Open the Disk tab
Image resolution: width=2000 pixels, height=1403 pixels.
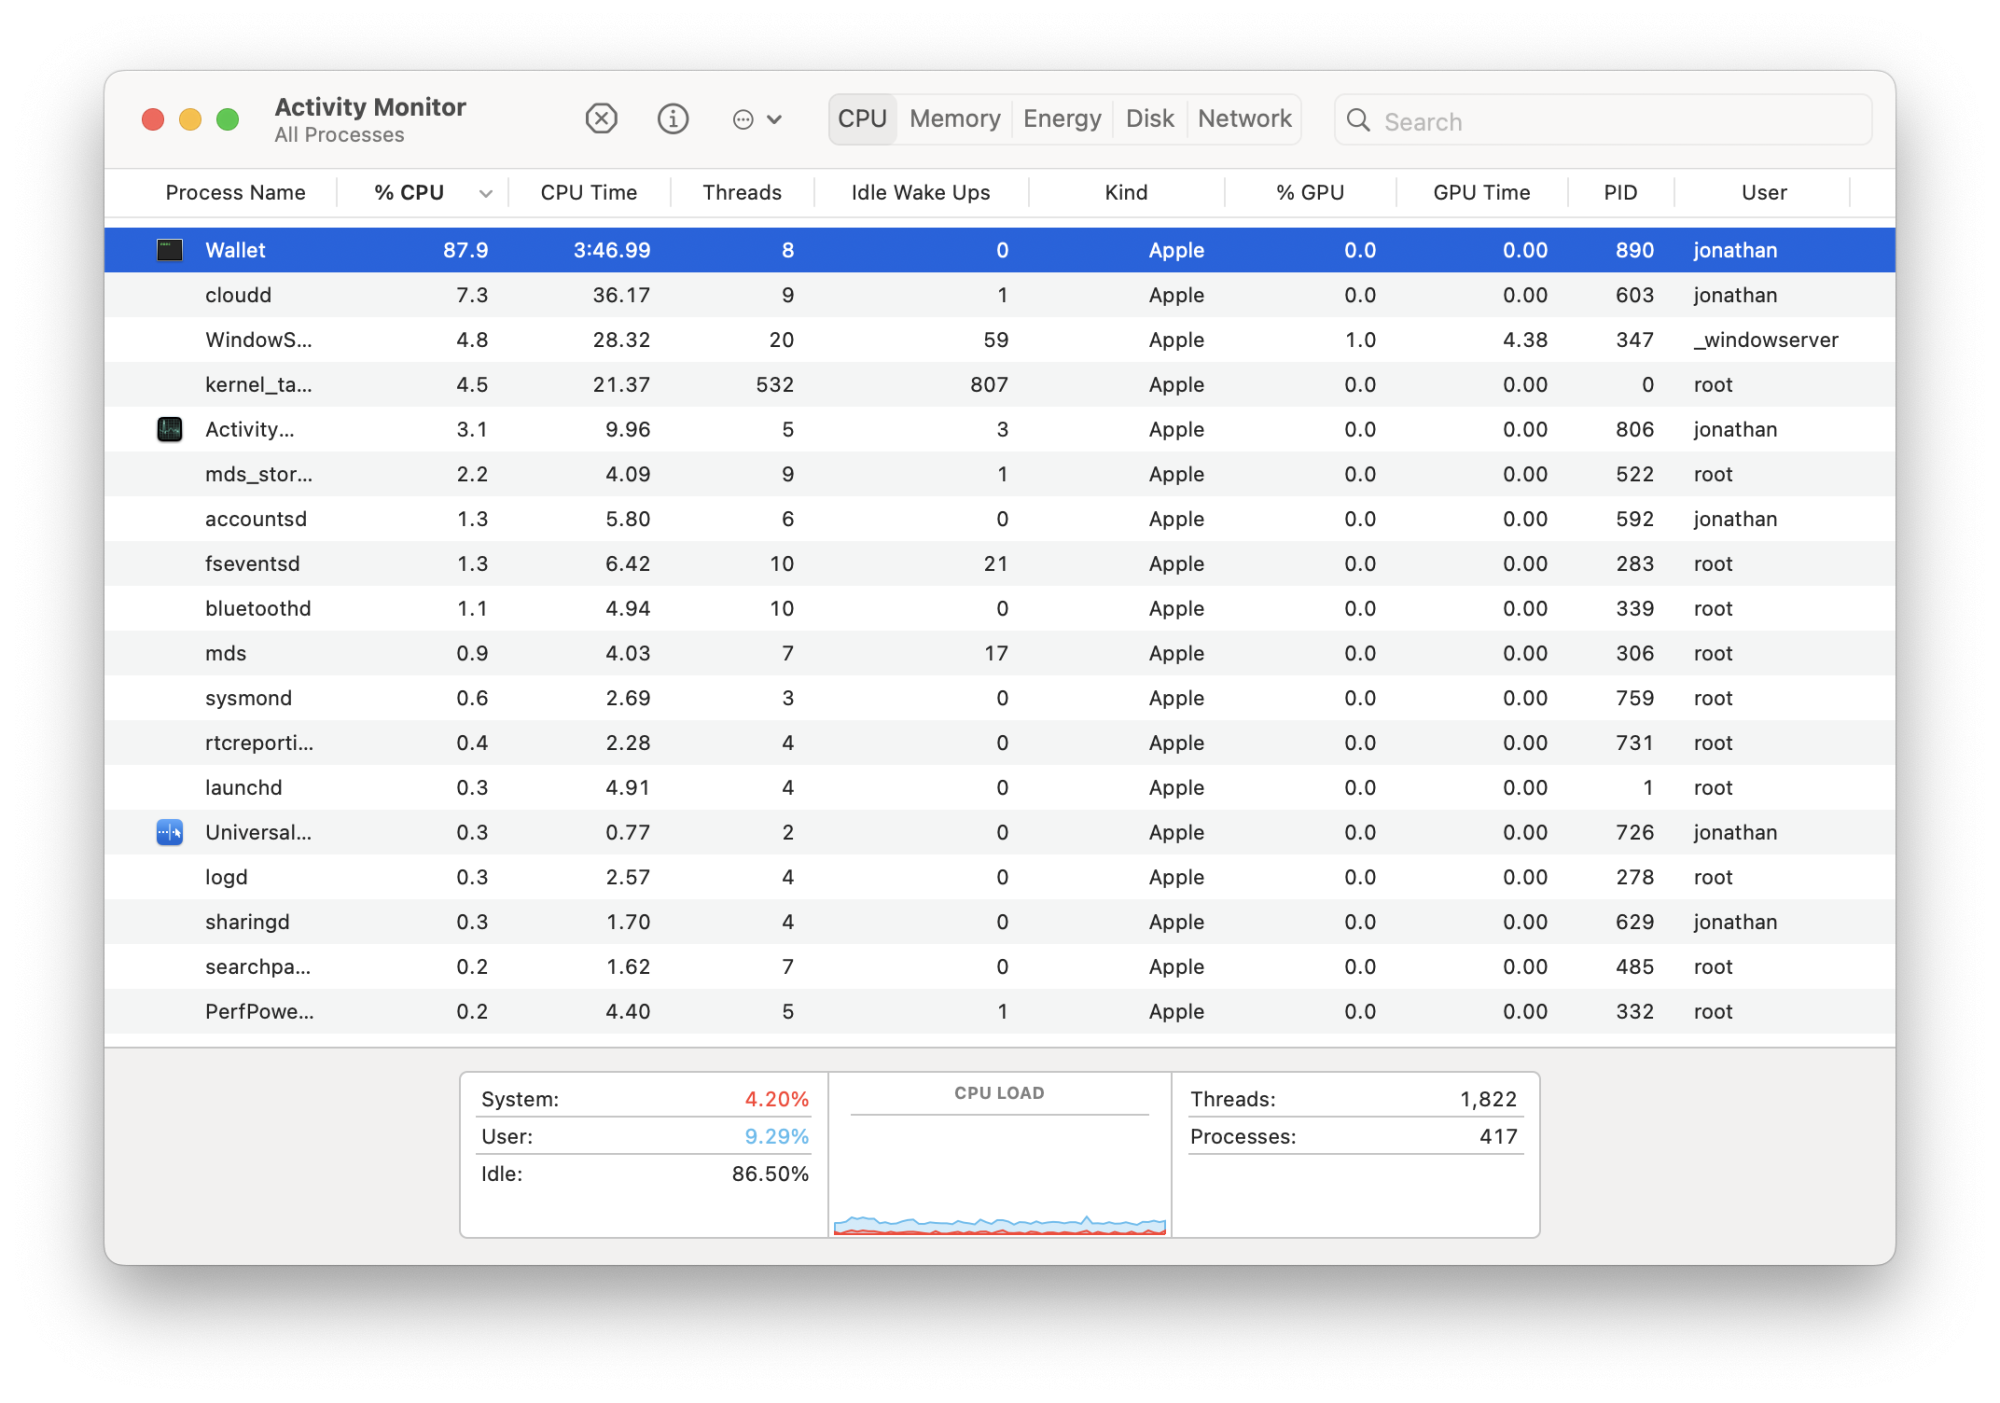(x=1149, y=119)
